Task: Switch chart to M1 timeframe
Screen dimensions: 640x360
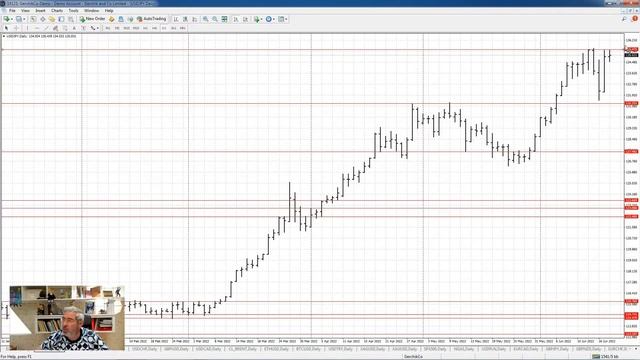Action: 107,28
